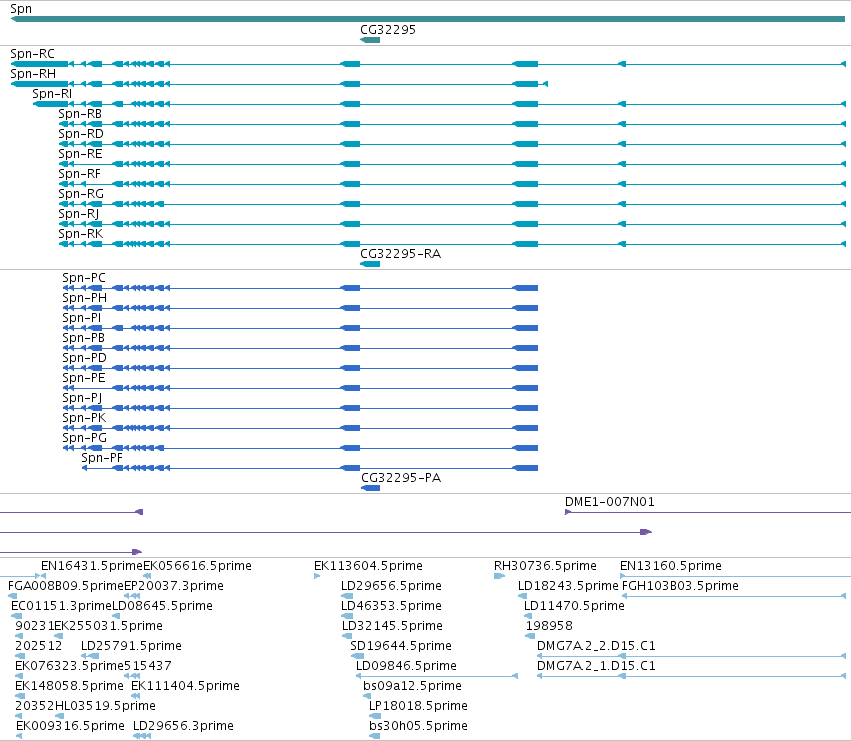Select transcript Spn-RE label
The width and height of the screenshot is (851, 741).
point(80,154)
